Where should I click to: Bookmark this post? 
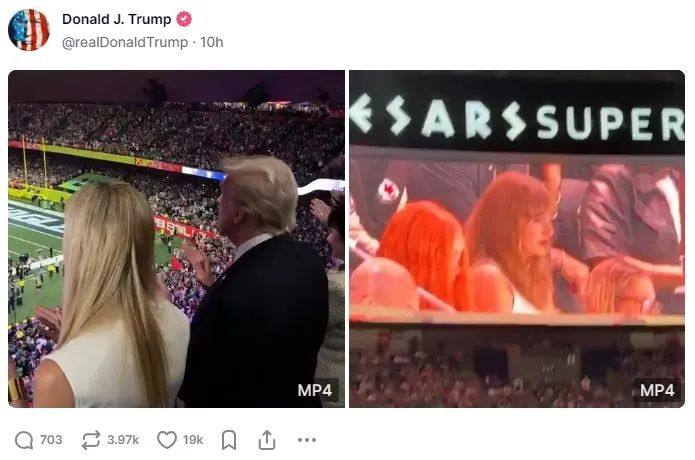coord(229,440)
